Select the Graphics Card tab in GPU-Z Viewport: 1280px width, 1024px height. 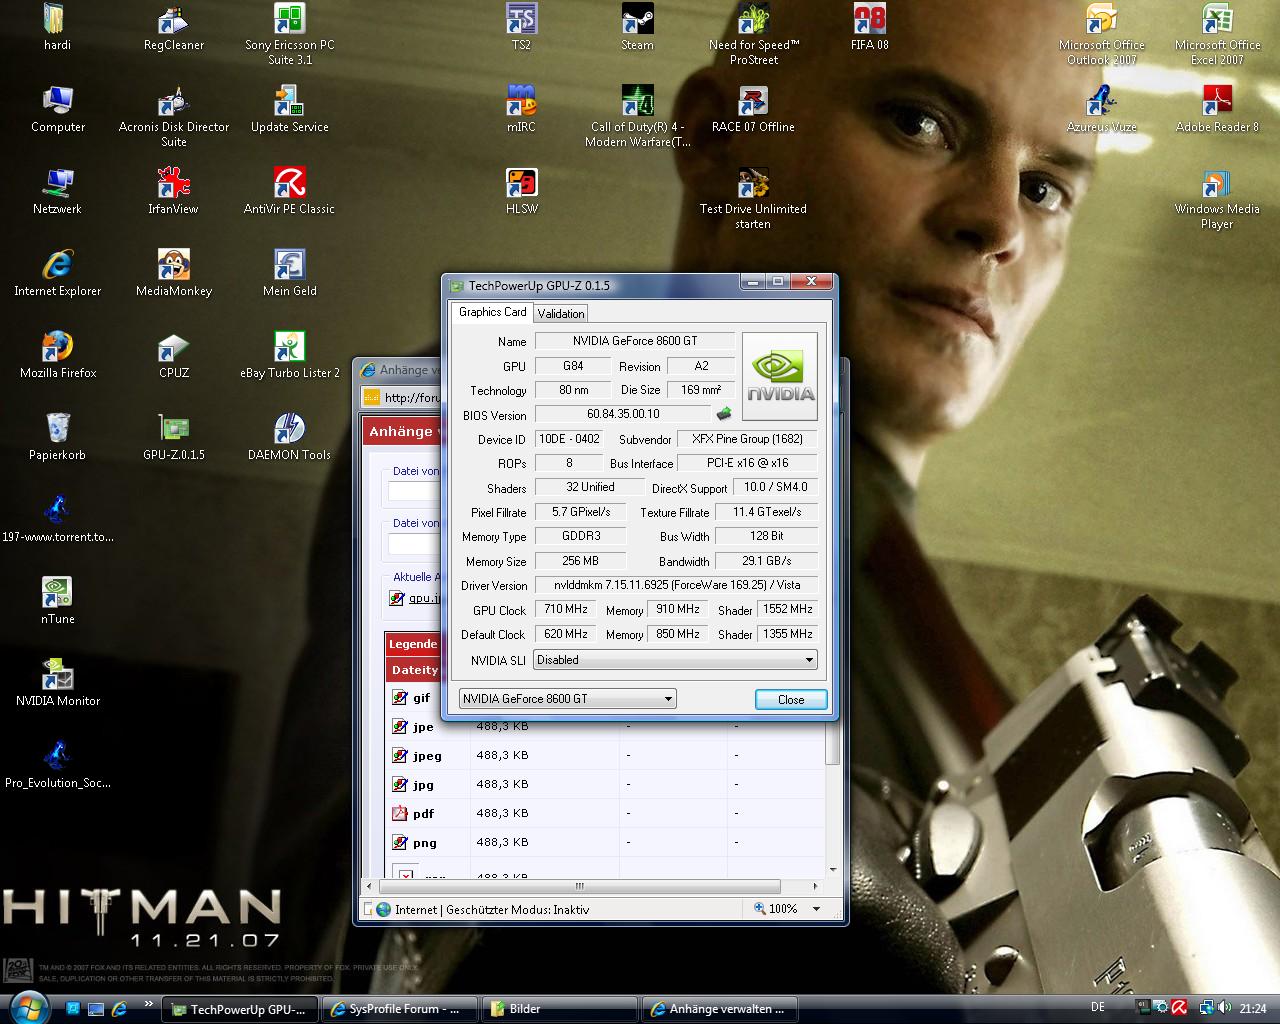(x=492, y=312)
